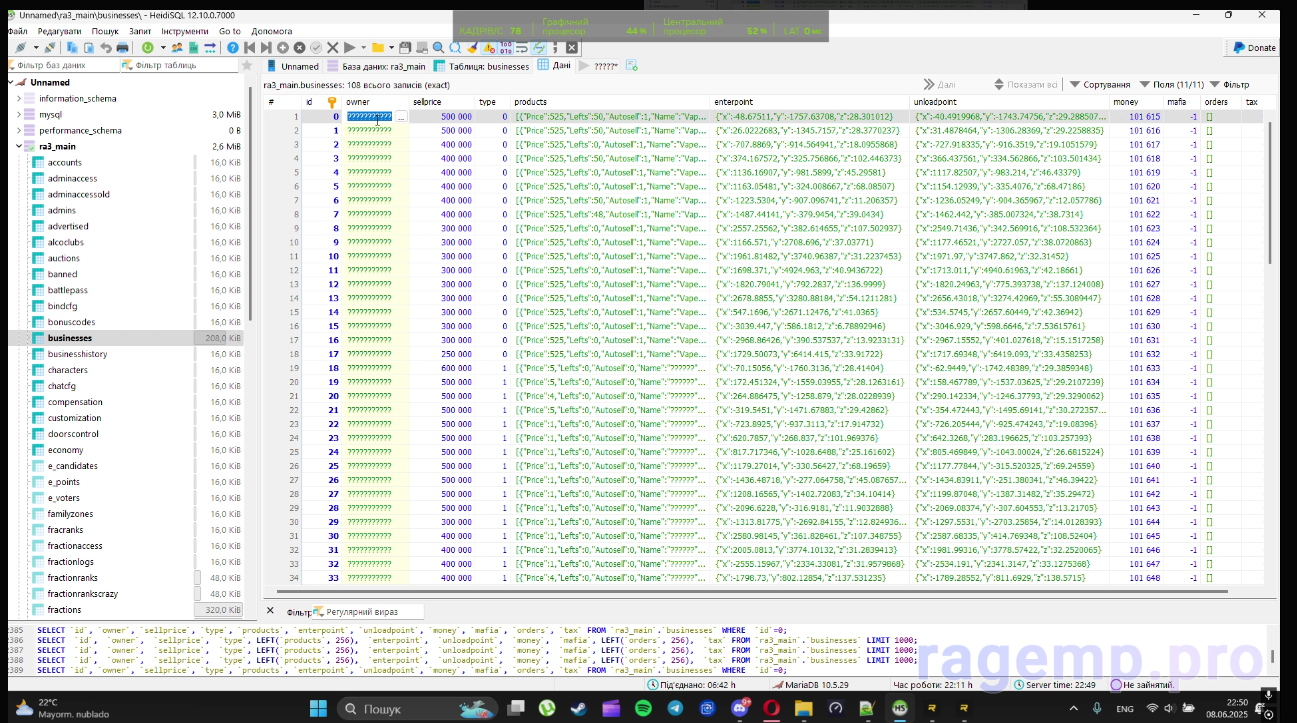Viewport: 1297px width, 723px height.
Task: Click the insert row plus icon
Action: [x=283, y=47]
